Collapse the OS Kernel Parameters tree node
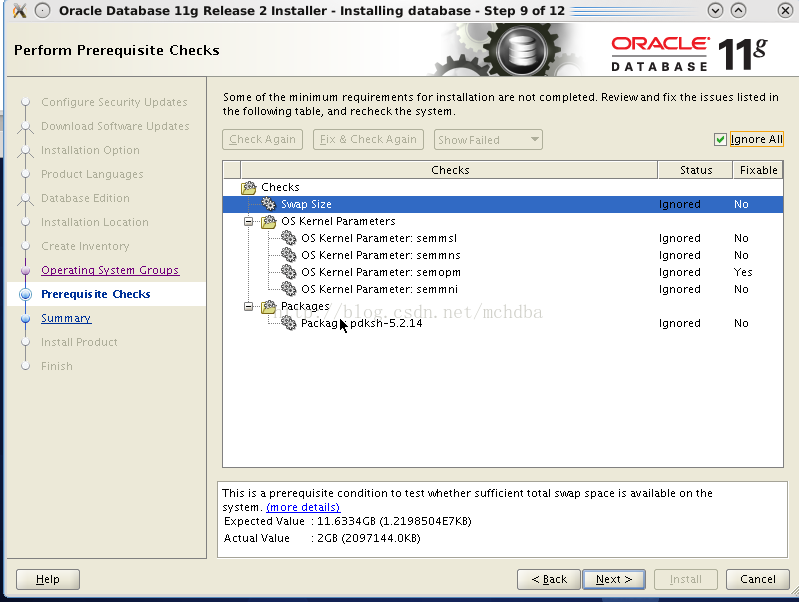The width and height of the screenshot is (799, 602). 249,221
